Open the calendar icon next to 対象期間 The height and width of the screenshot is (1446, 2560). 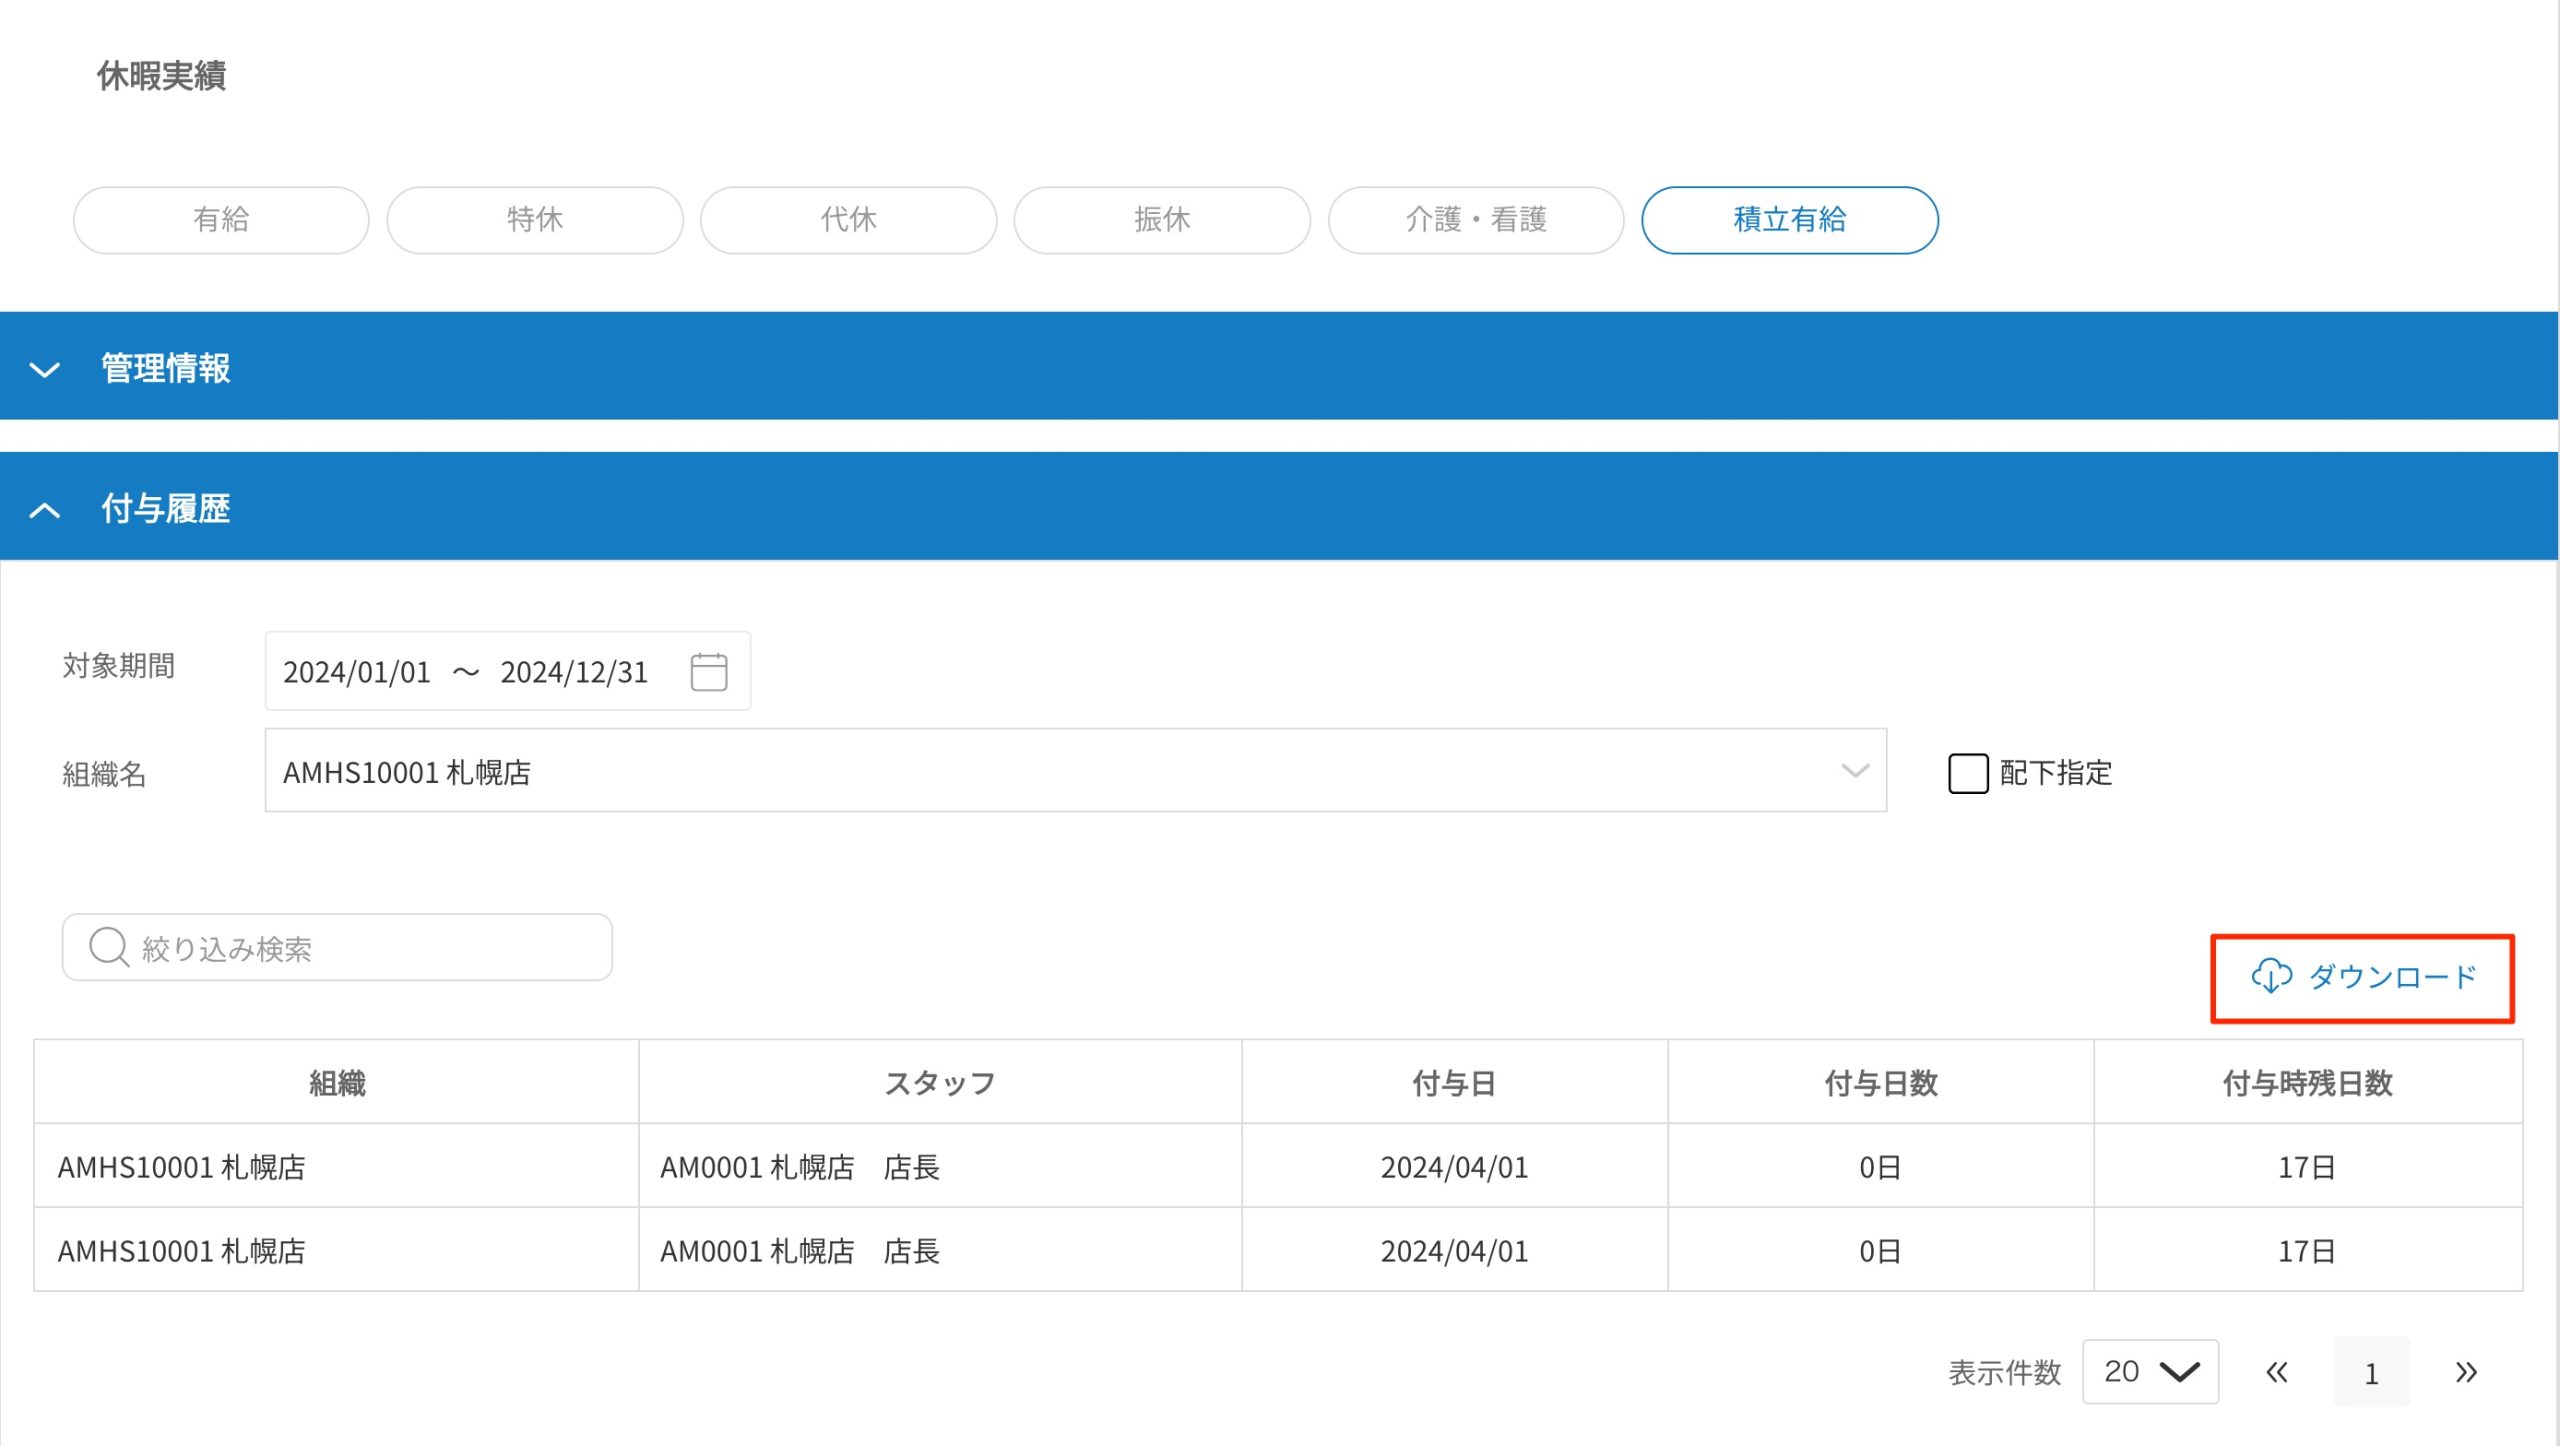click(710, 671)
